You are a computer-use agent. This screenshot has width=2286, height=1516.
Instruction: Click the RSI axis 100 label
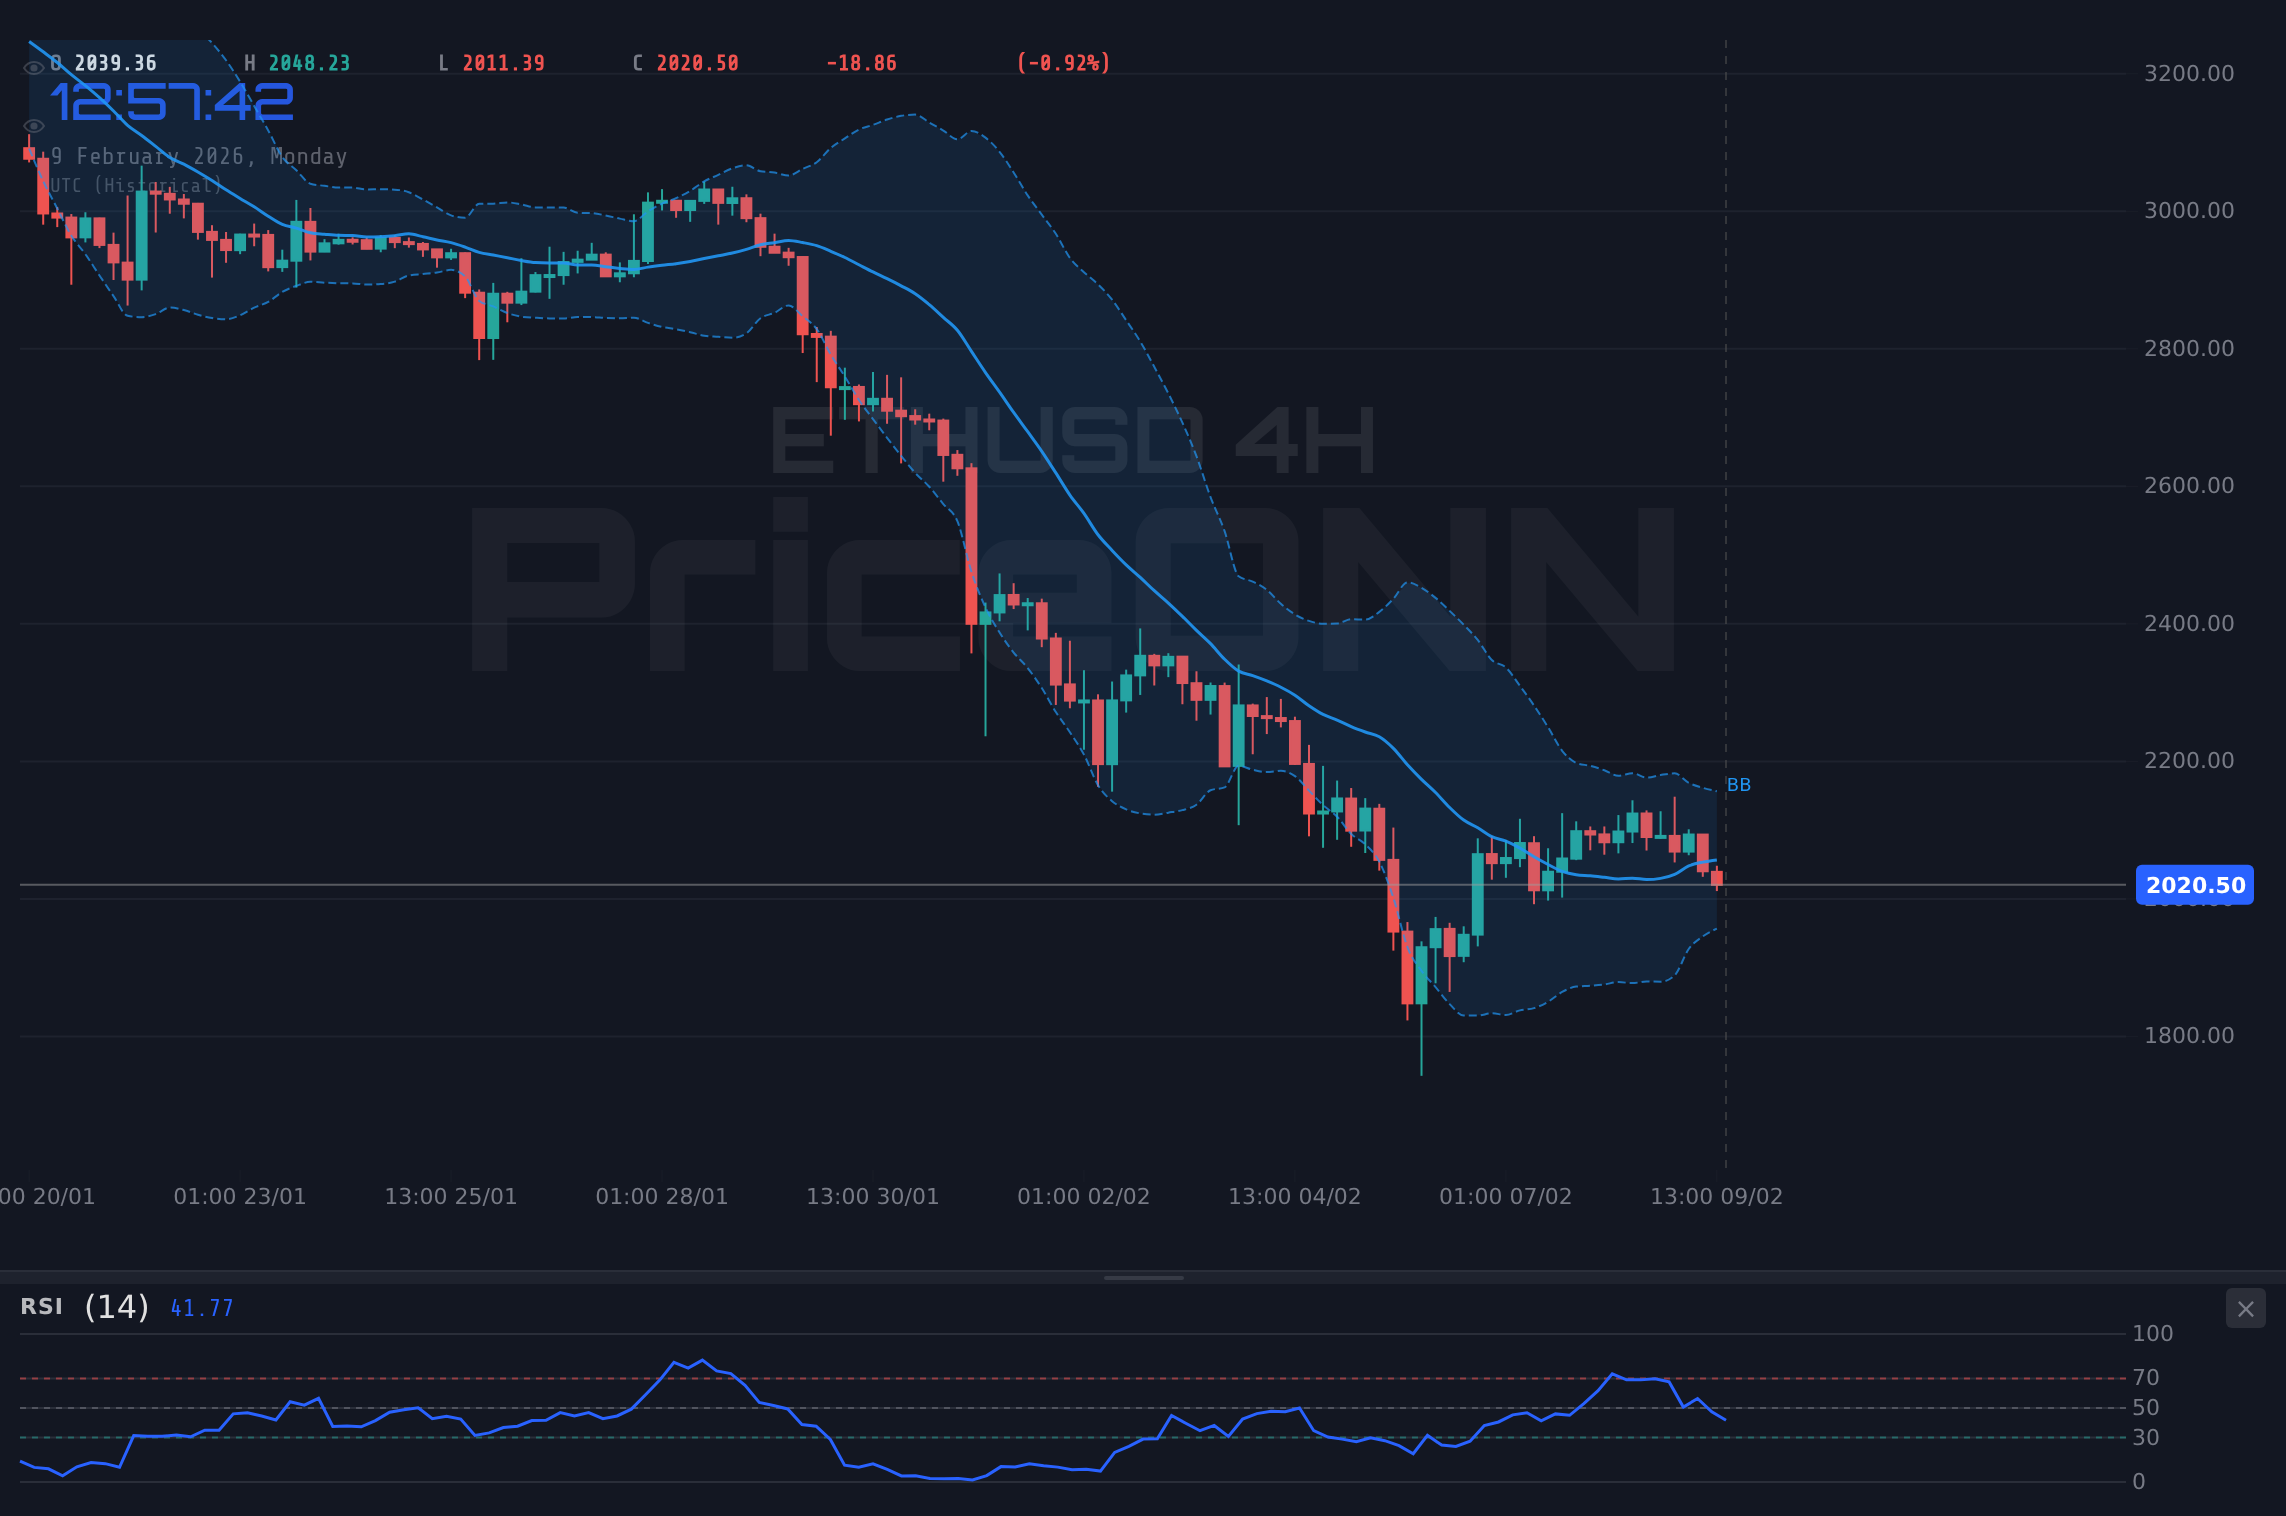coord(2153,1333)
